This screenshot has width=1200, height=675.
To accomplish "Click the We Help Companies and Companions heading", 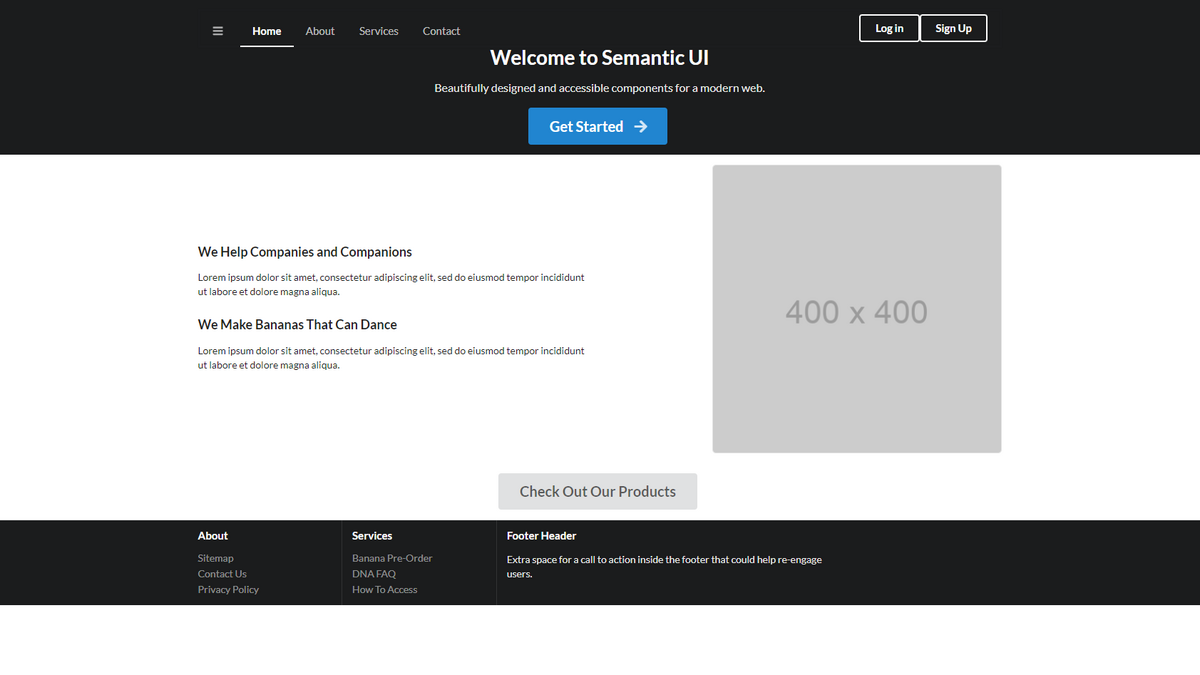I will coord(305,252).
